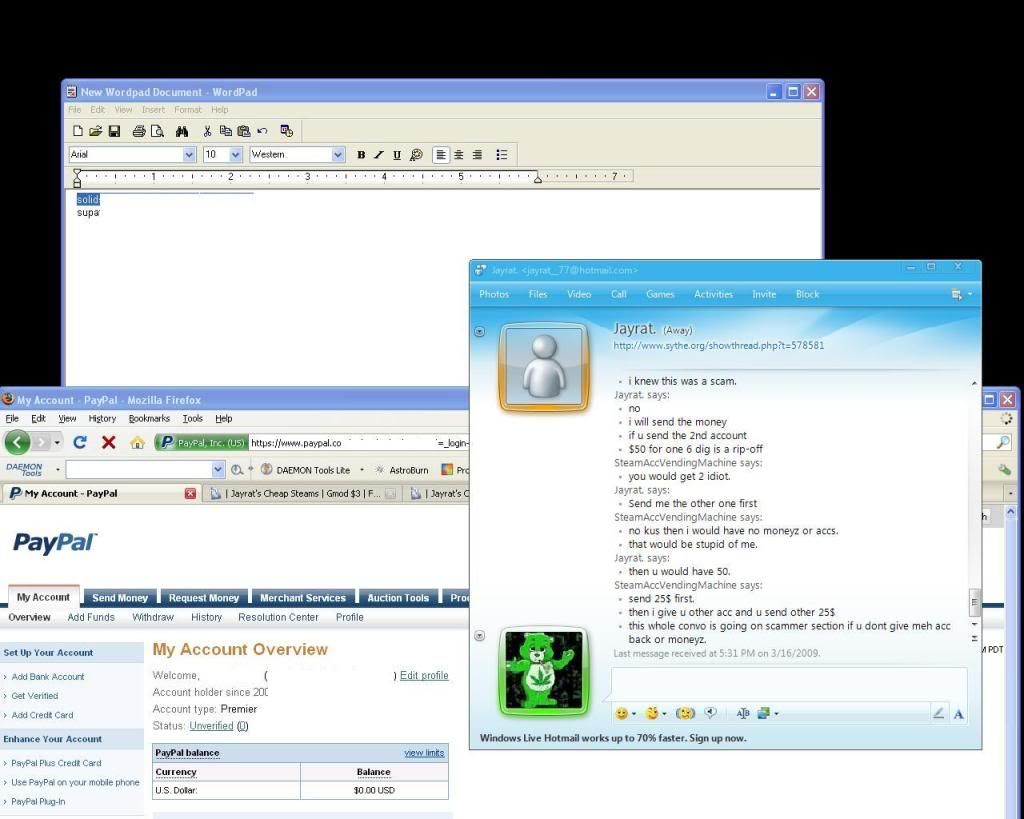Image resolution: width=1024 pixels, height=819 pixels.
Task: Open WordPad's Format menu
Action: (x=188, y=110)
